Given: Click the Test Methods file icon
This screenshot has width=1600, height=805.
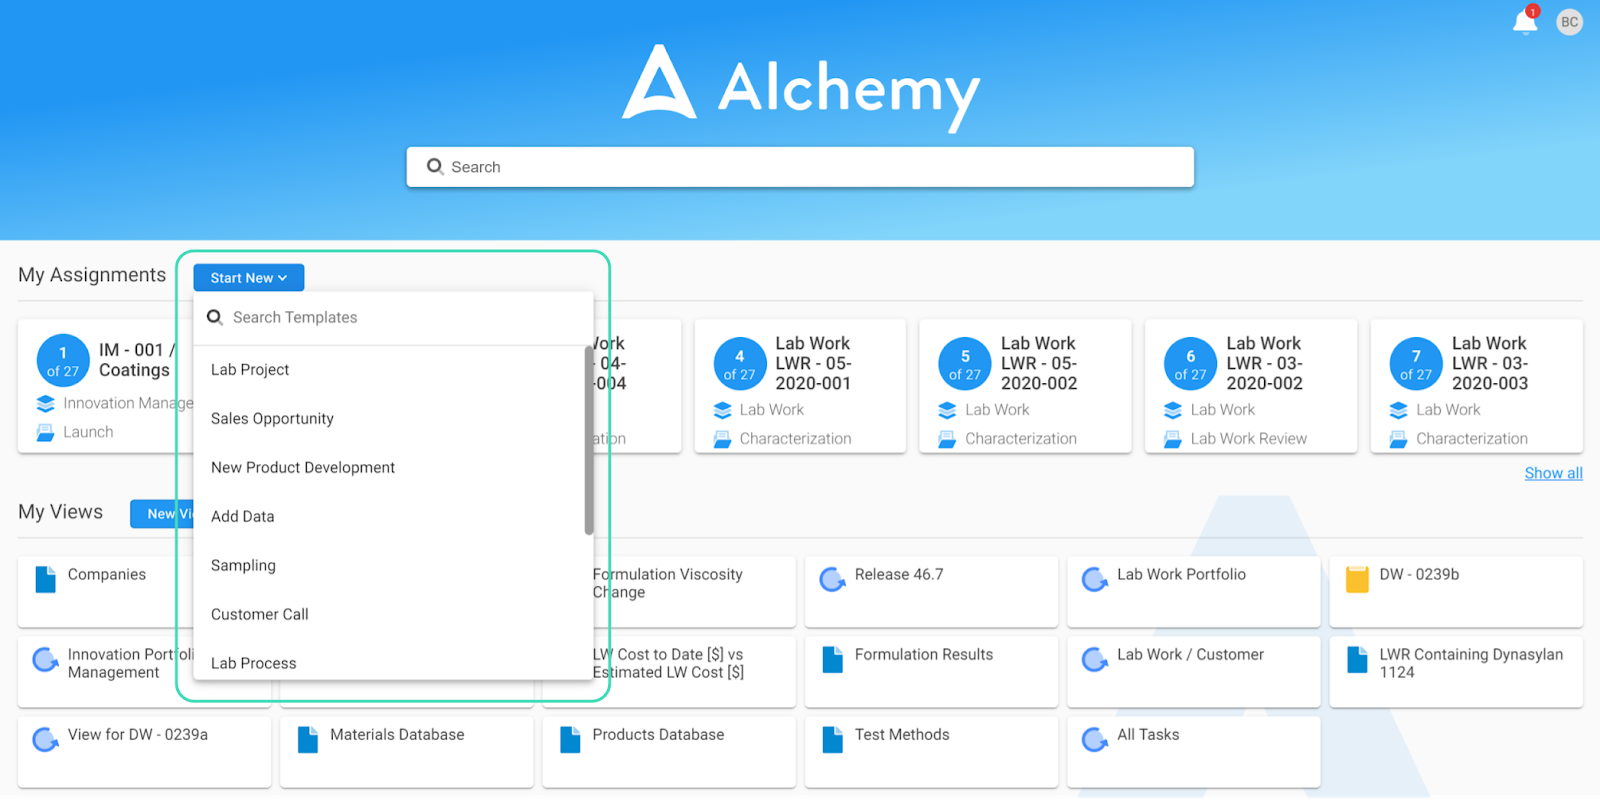Looking at the screenshot, I should tap(832, 740).
